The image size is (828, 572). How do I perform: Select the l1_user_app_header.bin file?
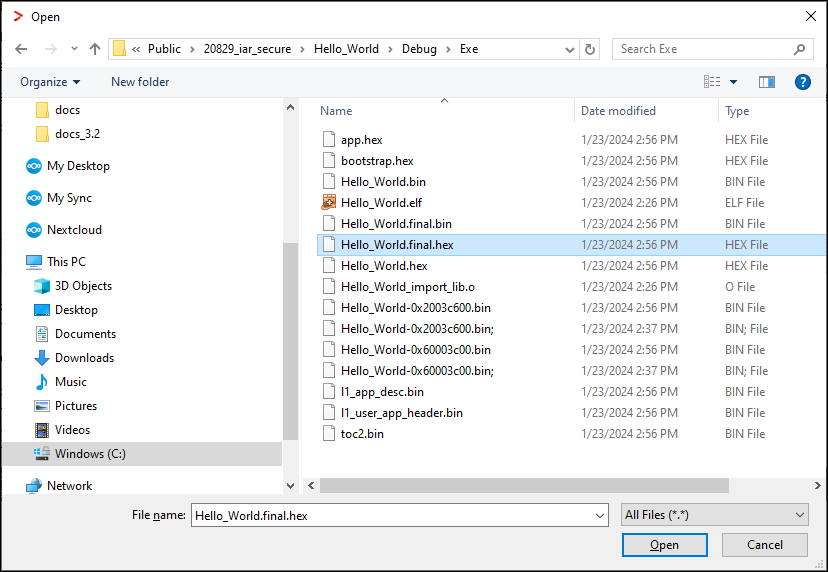(401, 412)
